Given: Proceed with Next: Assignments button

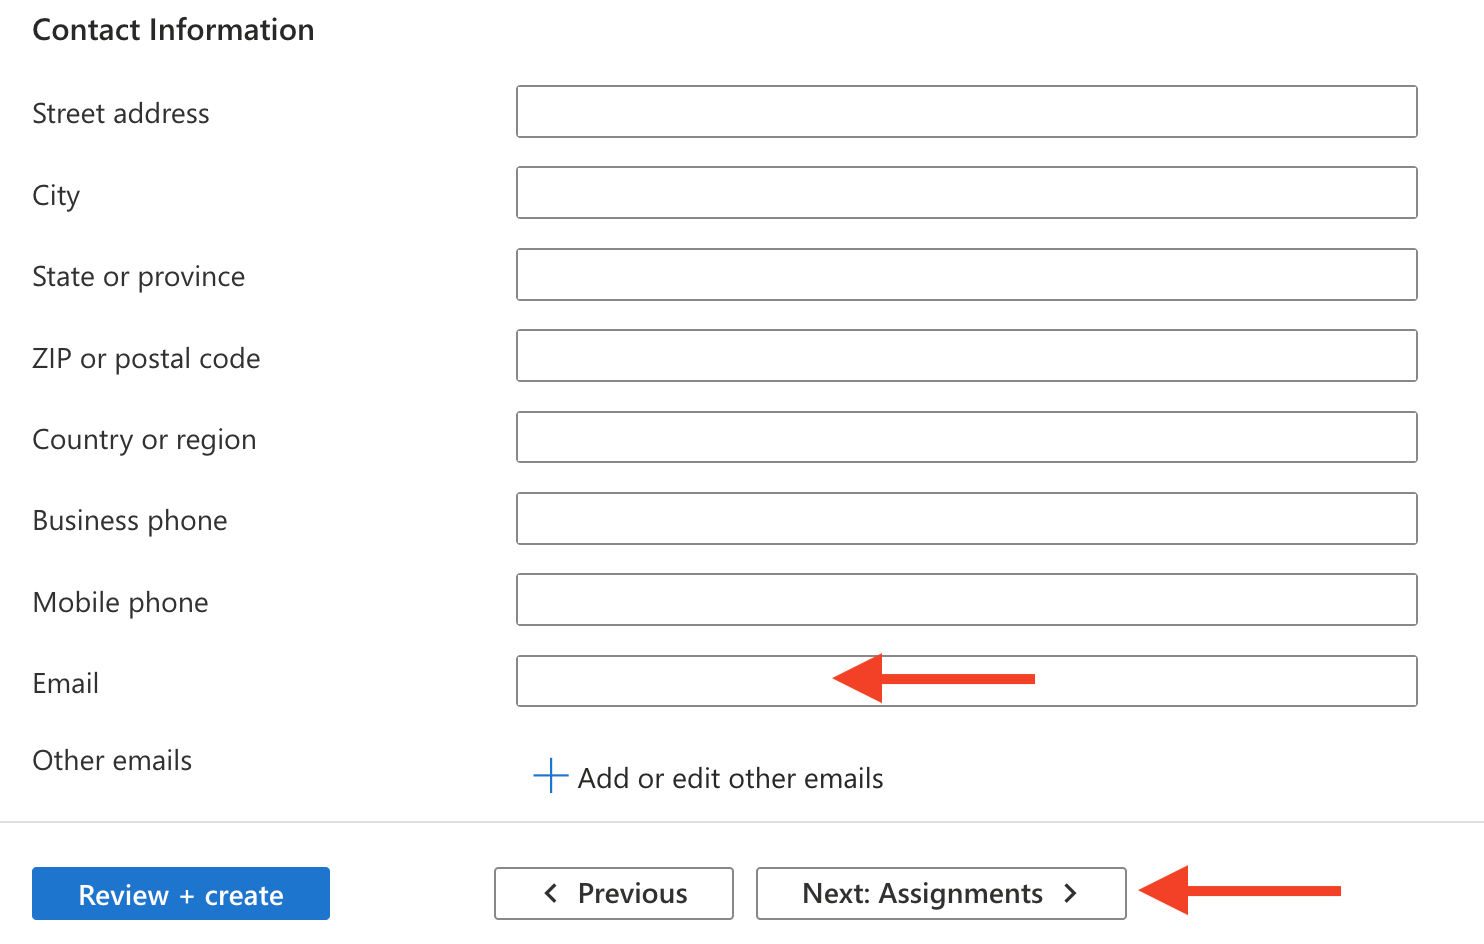Looking at the screenshot, I should tap(941, 893).
